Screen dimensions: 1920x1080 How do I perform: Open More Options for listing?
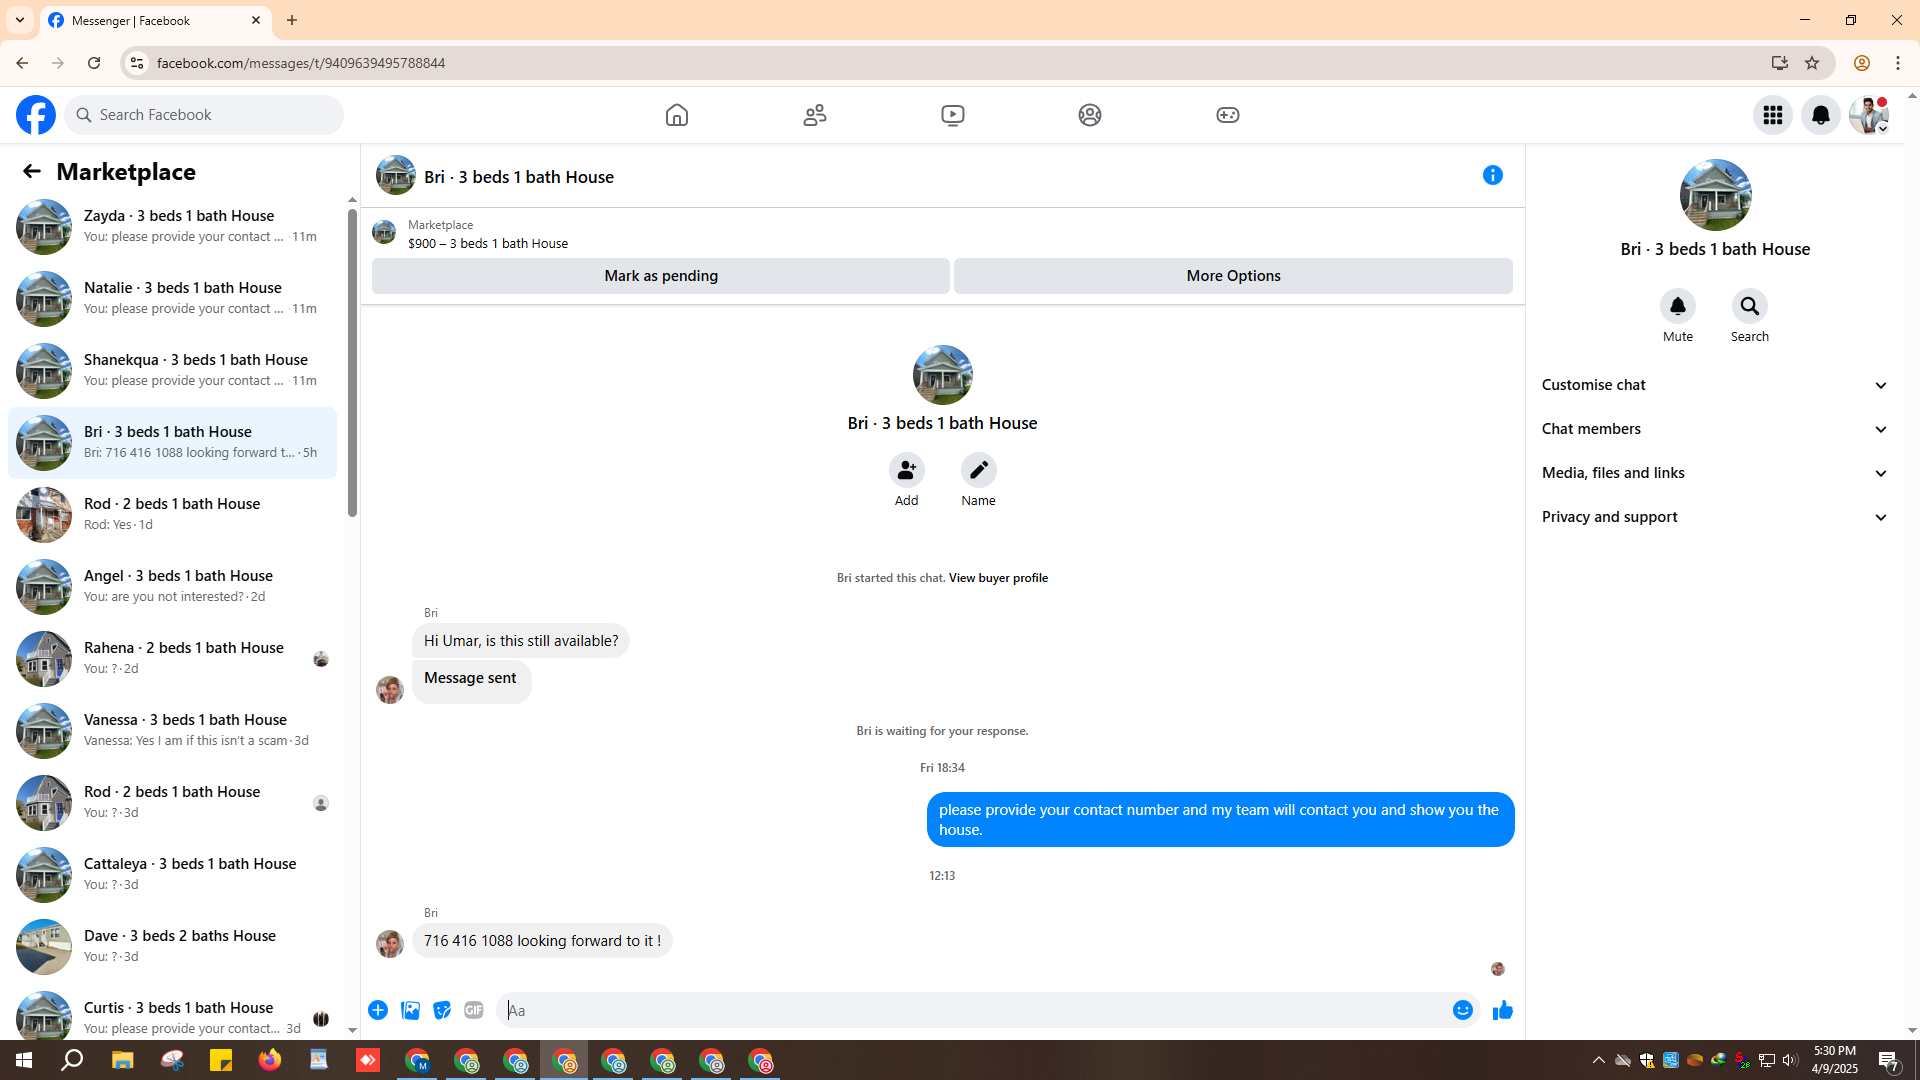pos(1233,276)
